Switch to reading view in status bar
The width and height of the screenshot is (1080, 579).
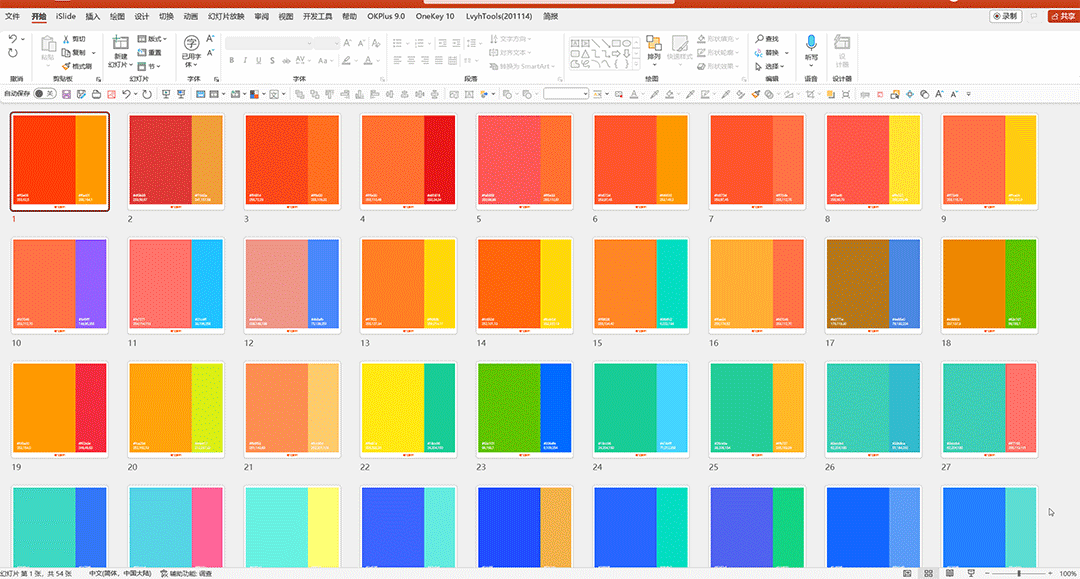tap(950, 573)
